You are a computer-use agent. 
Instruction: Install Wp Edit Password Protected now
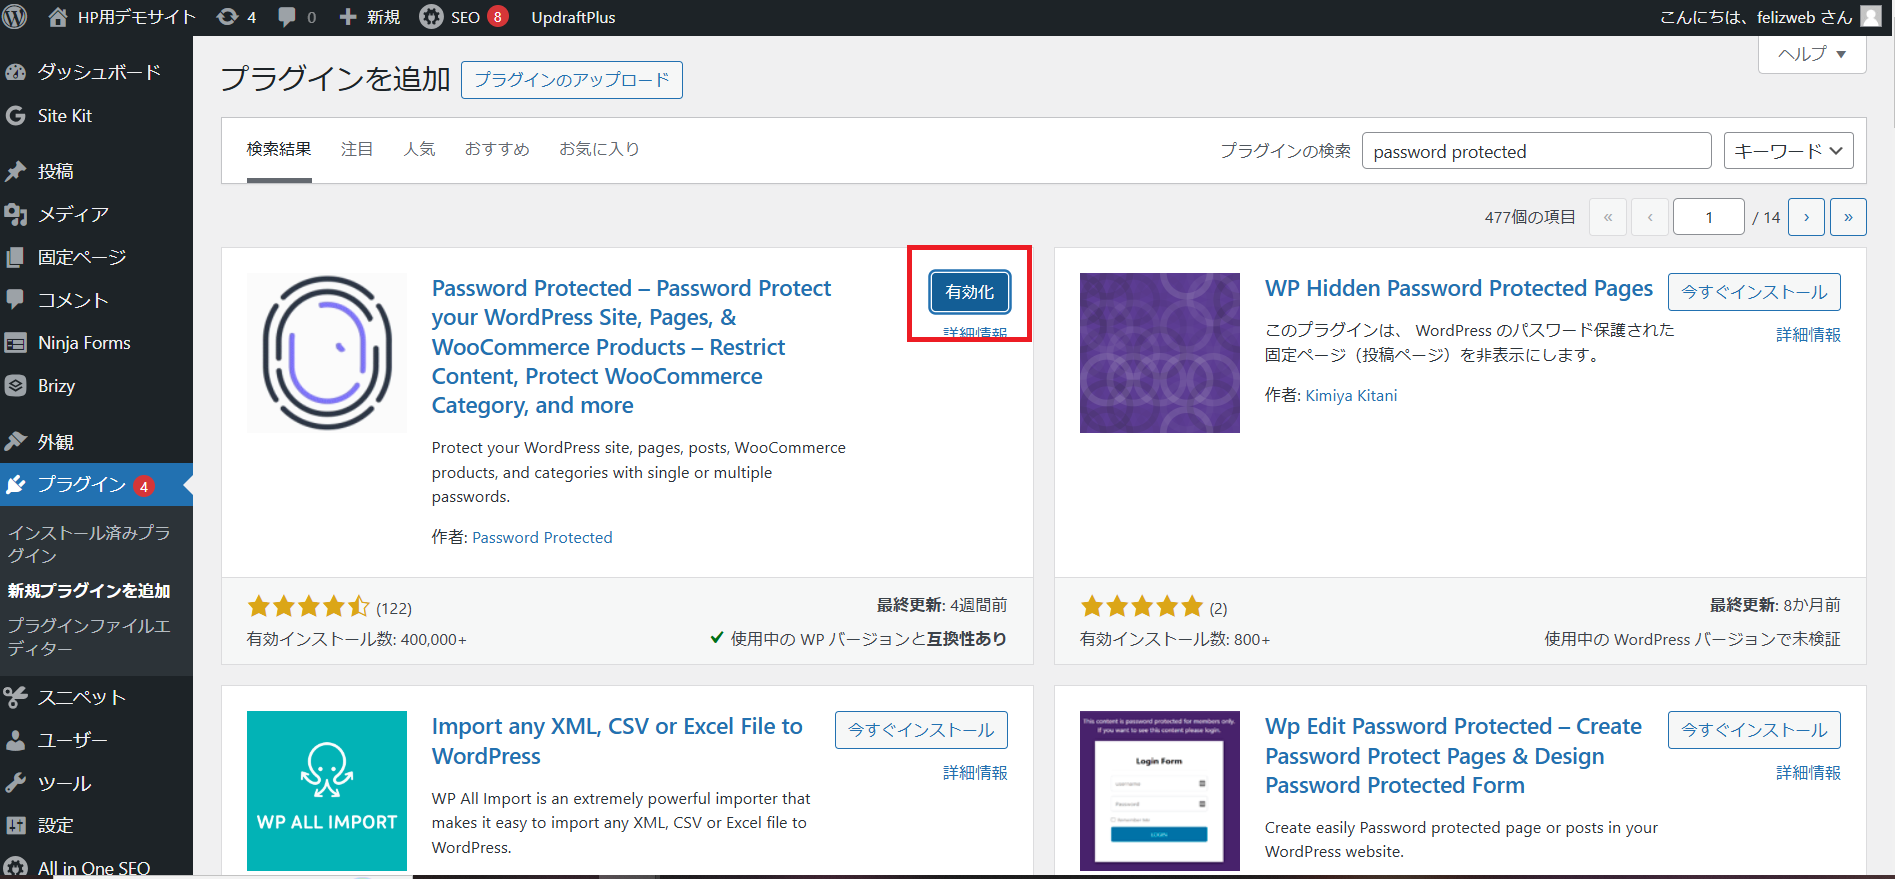click(x=1754, y=730)
